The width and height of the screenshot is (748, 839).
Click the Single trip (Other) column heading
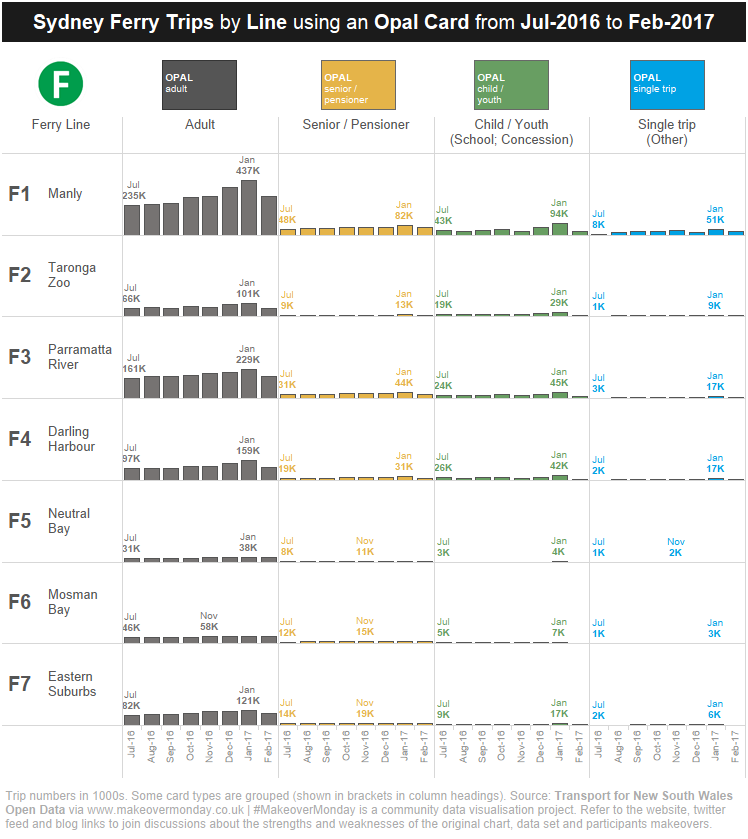(667, 132)
